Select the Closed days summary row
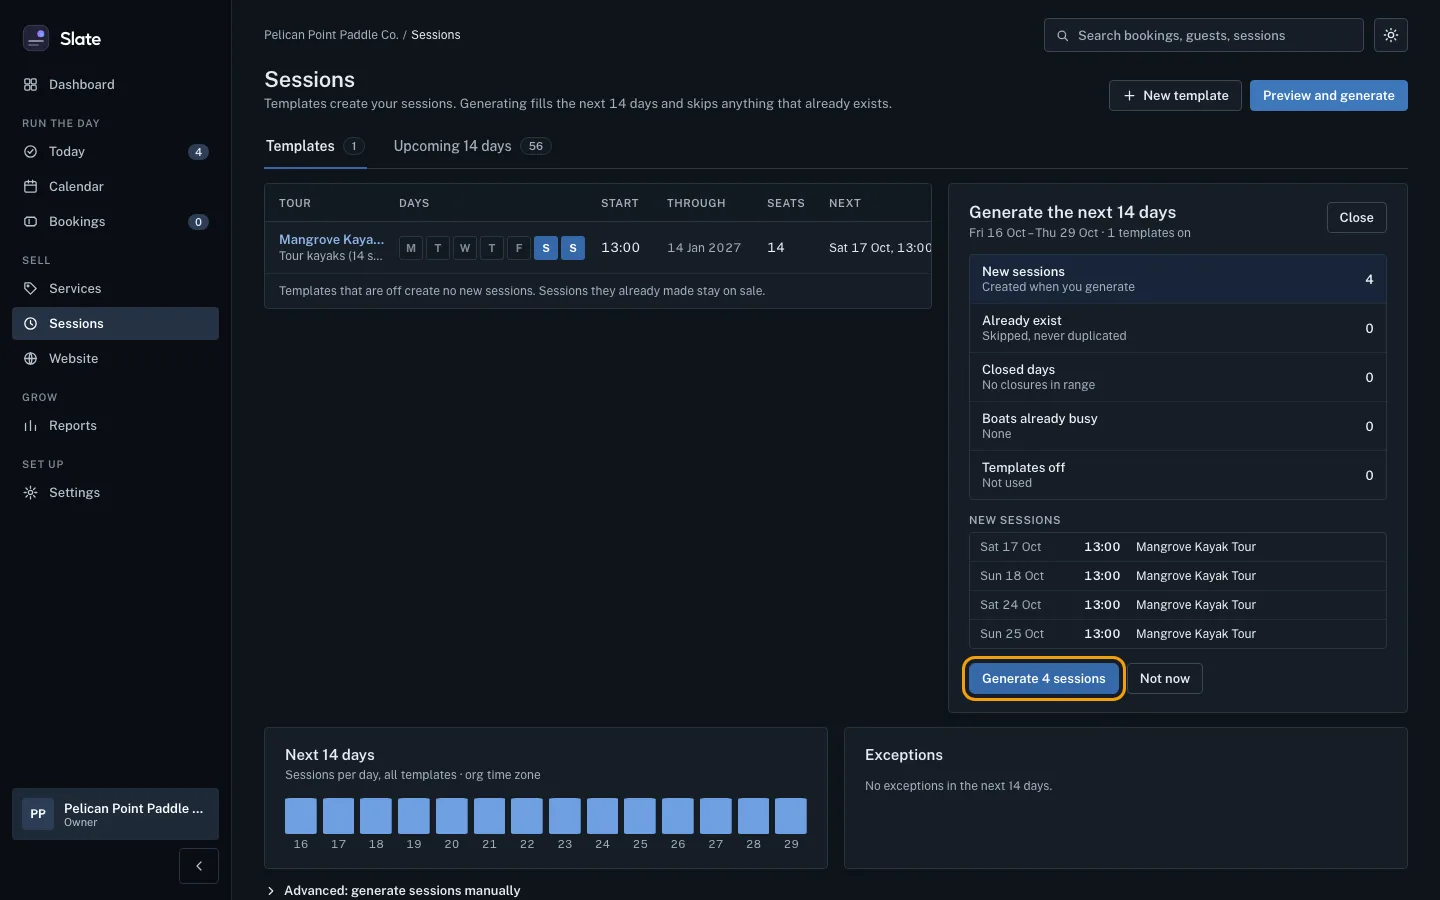The width and height of the screenshot is (1440, 900). click(x=1177, y=377)
